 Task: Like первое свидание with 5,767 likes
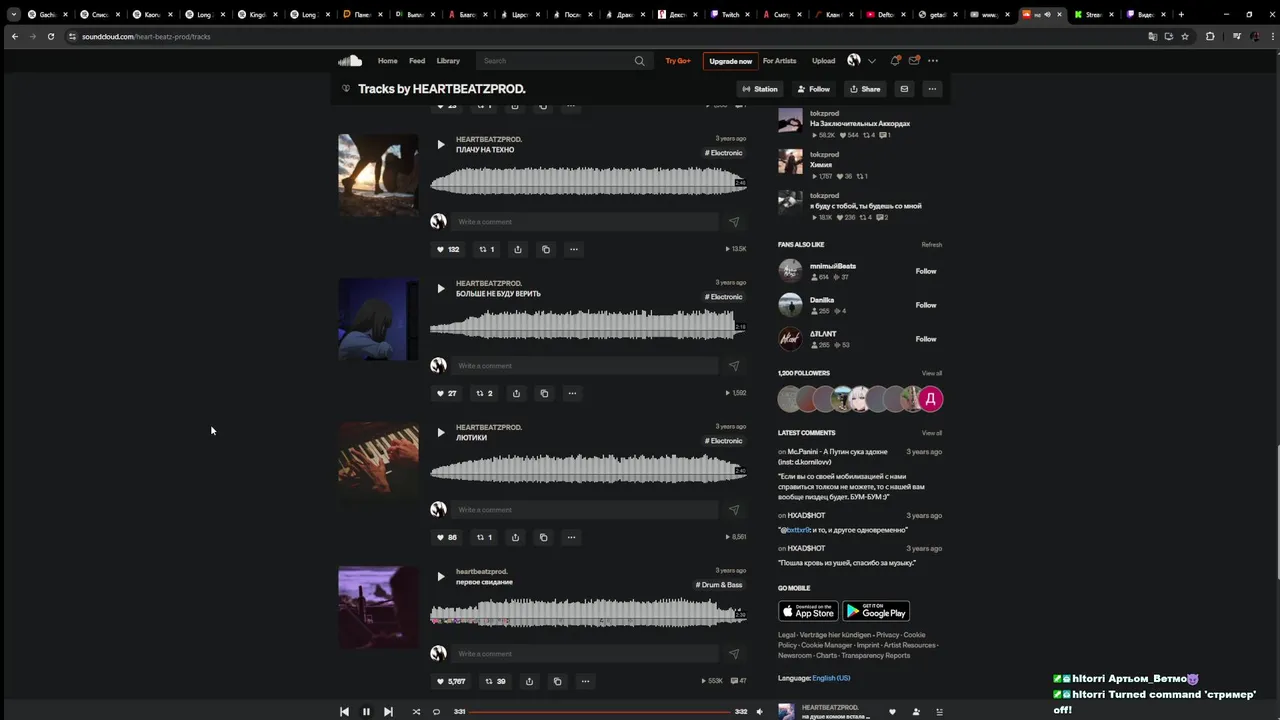pos(451,681)
